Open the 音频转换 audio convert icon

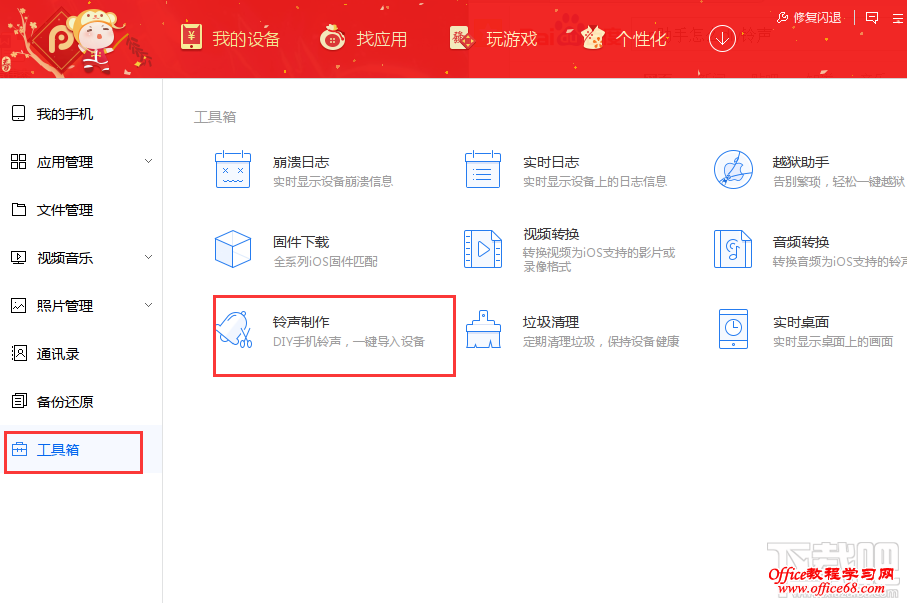pyautogui.click(x=733, y=249)
